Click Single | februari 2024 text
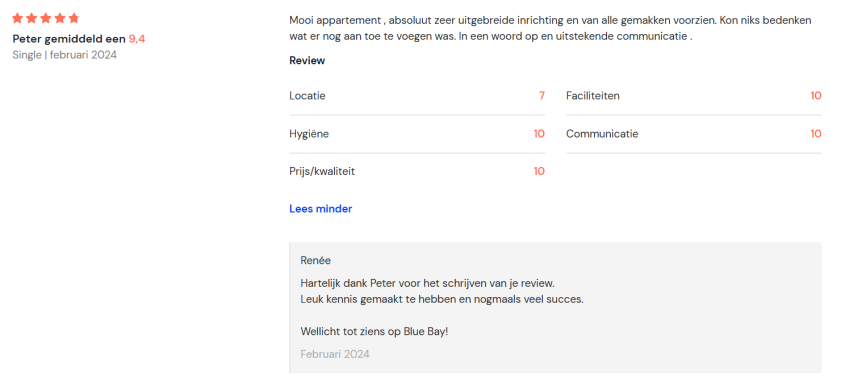Image resolution: width=841 pixels, height=384 pixels. pos(64,55)
